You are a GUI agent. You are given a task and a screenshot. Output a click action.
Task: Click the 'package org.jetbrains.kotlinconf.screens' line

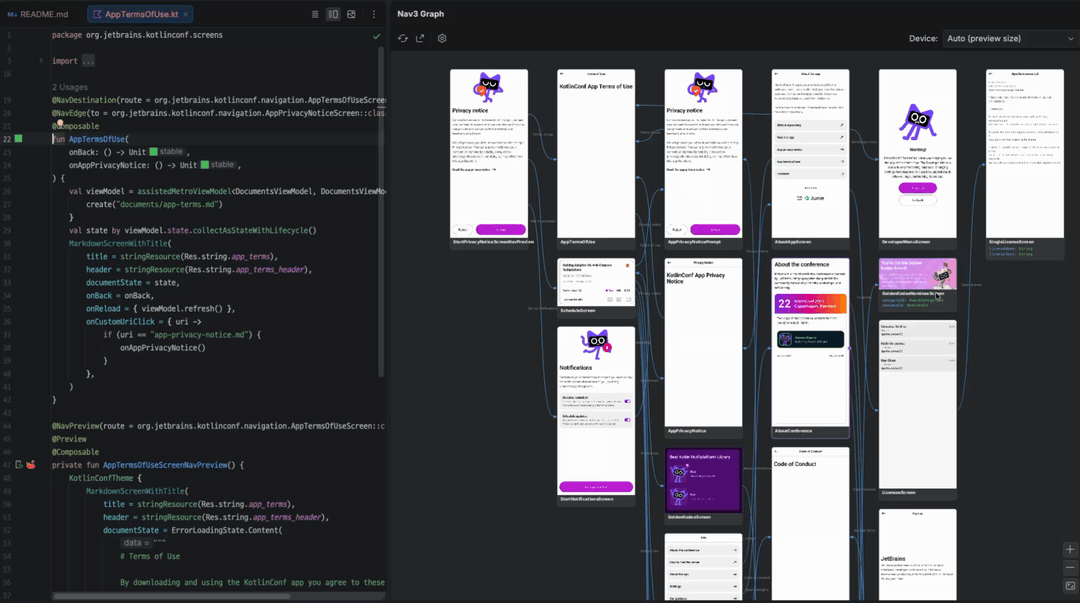tap(137, 35)
